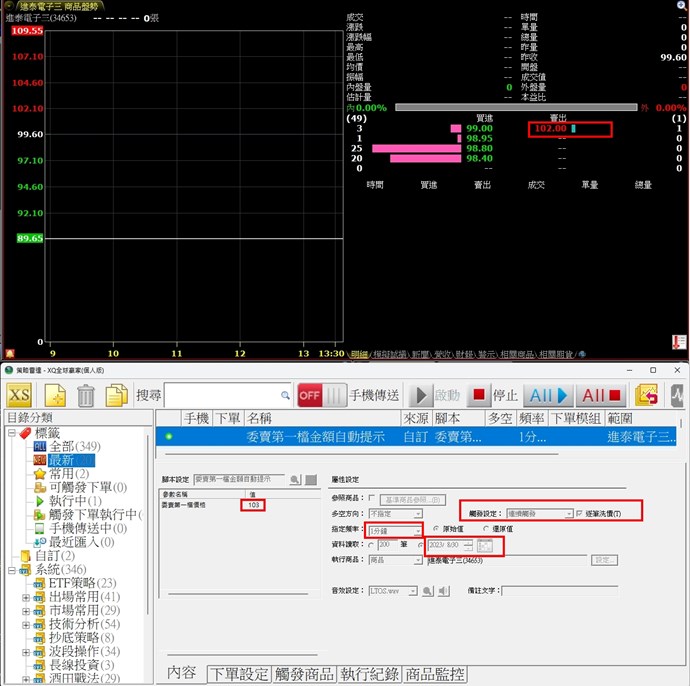
Task: Open the 觸發設定 dropdown
Action: point(568,513)
